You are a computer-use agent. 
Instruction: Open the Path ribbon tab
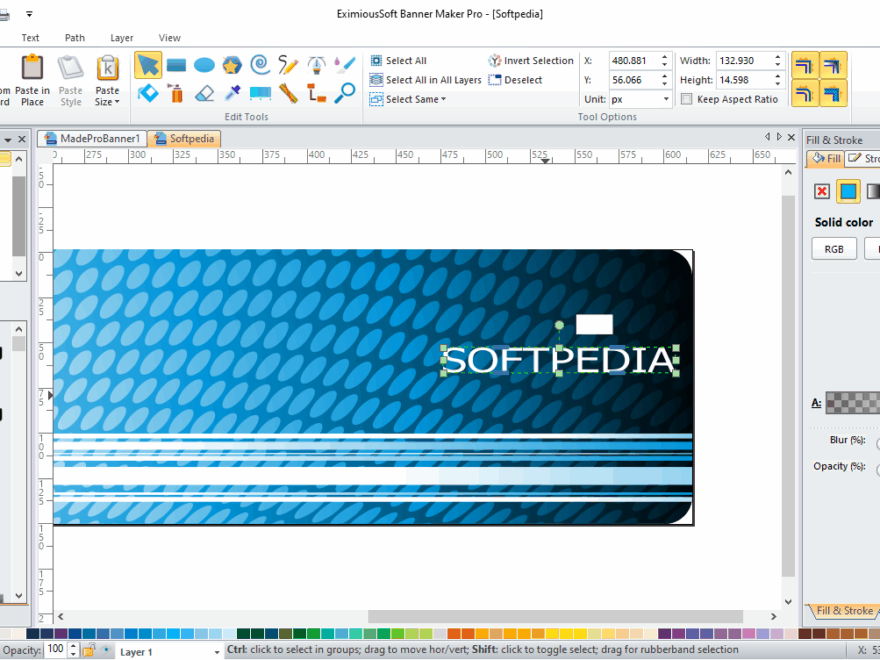point(75,38)
